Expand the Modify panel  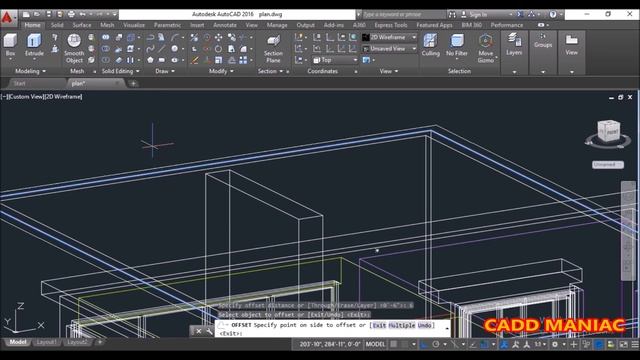click(x=221, y=71)
